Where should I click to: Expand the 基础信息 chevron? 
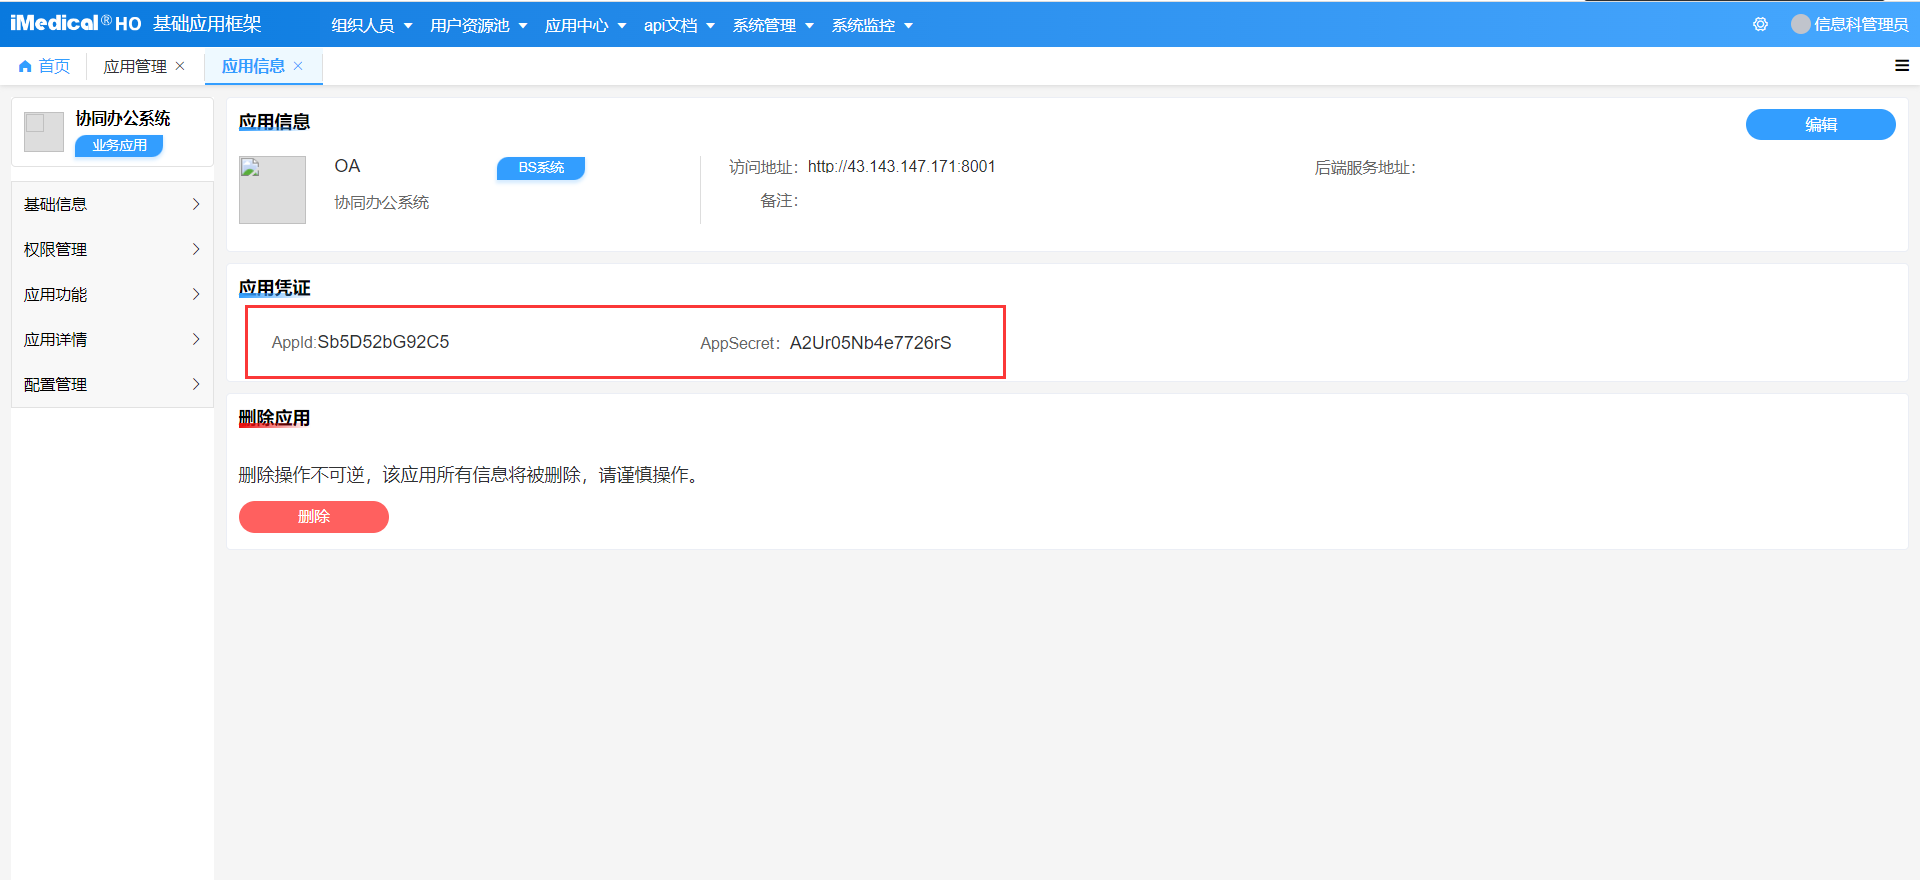196,204
